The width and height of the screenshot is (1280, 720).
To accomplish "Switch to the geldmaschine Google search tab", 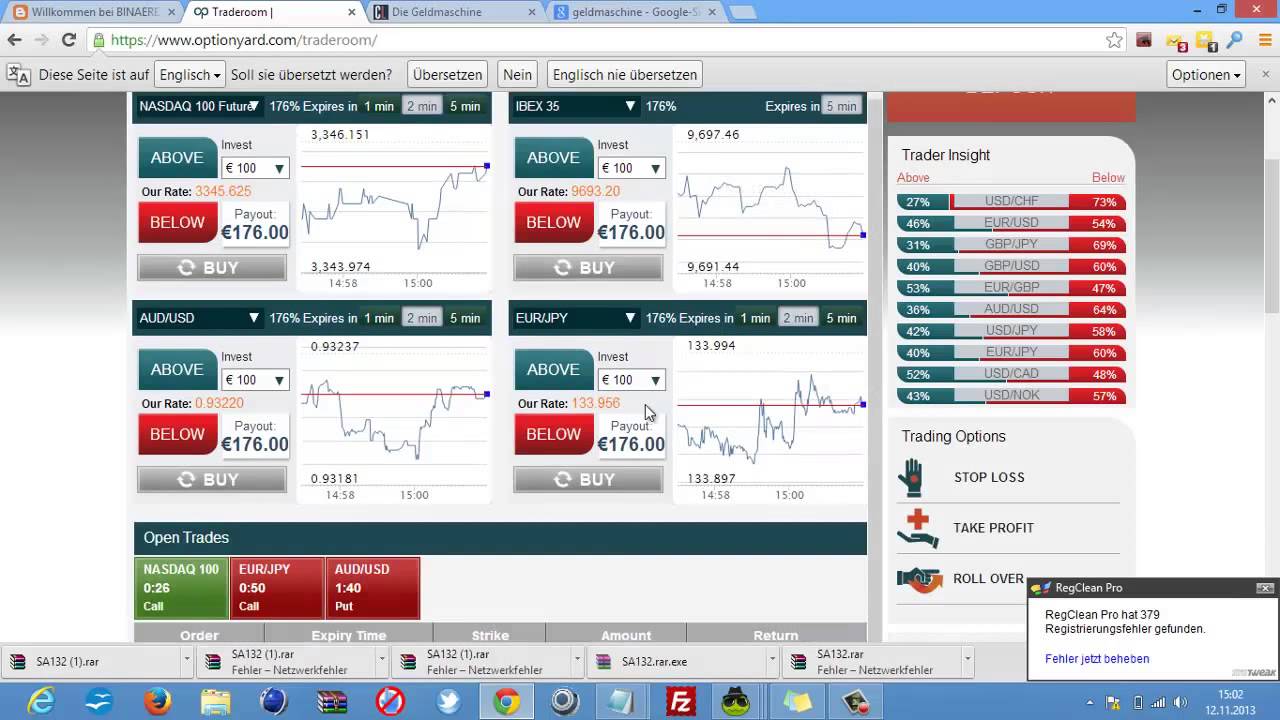I will point(635,12).
